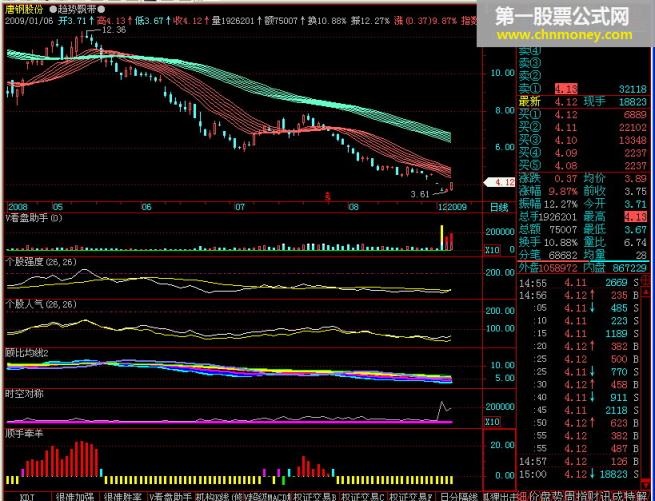The width and height of the screenshot is (655, 501).
Task: Switch to the KDJ indicator tab
Action: pos(27,497)
